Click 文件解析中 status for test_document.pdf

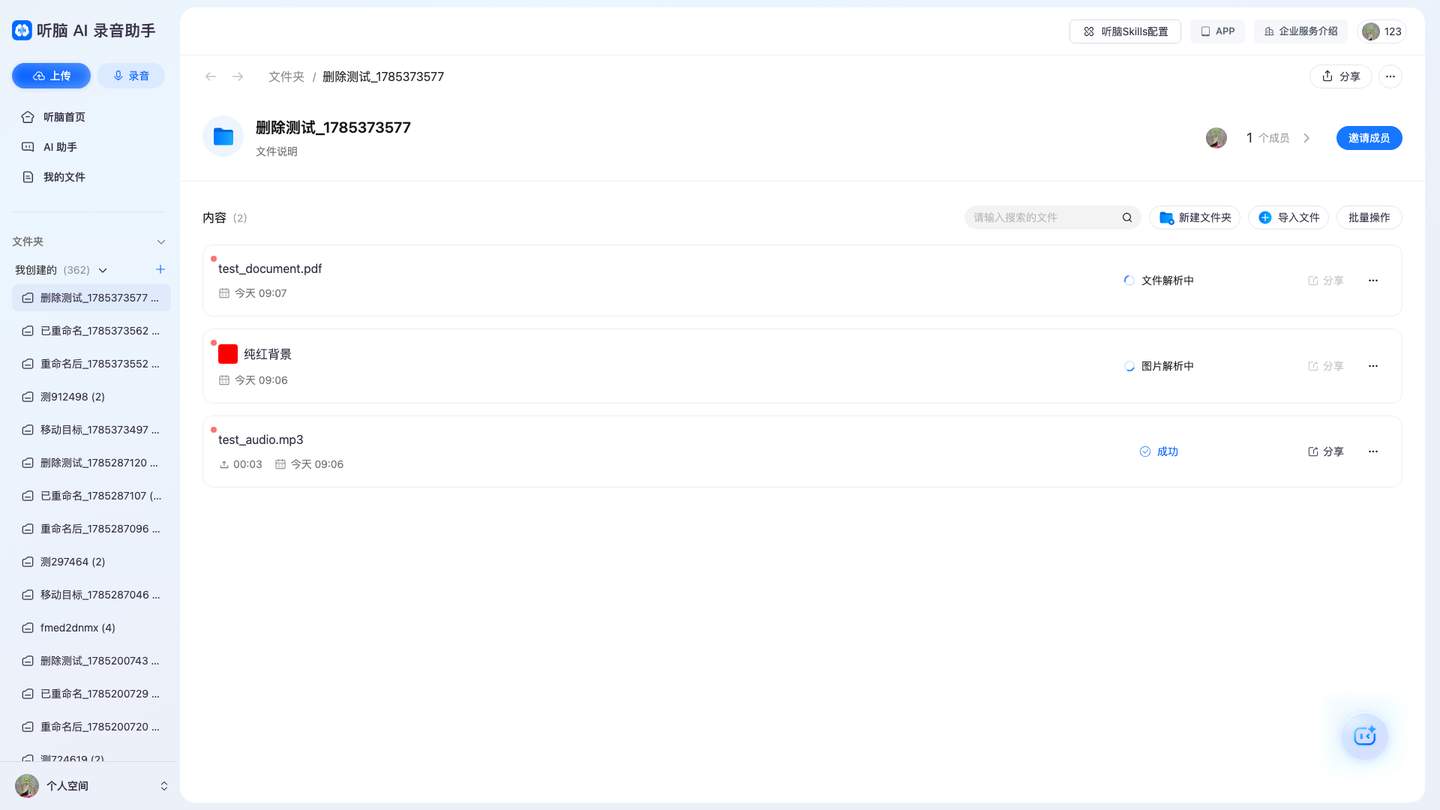pyautogui.click(x=1159, y=281)
